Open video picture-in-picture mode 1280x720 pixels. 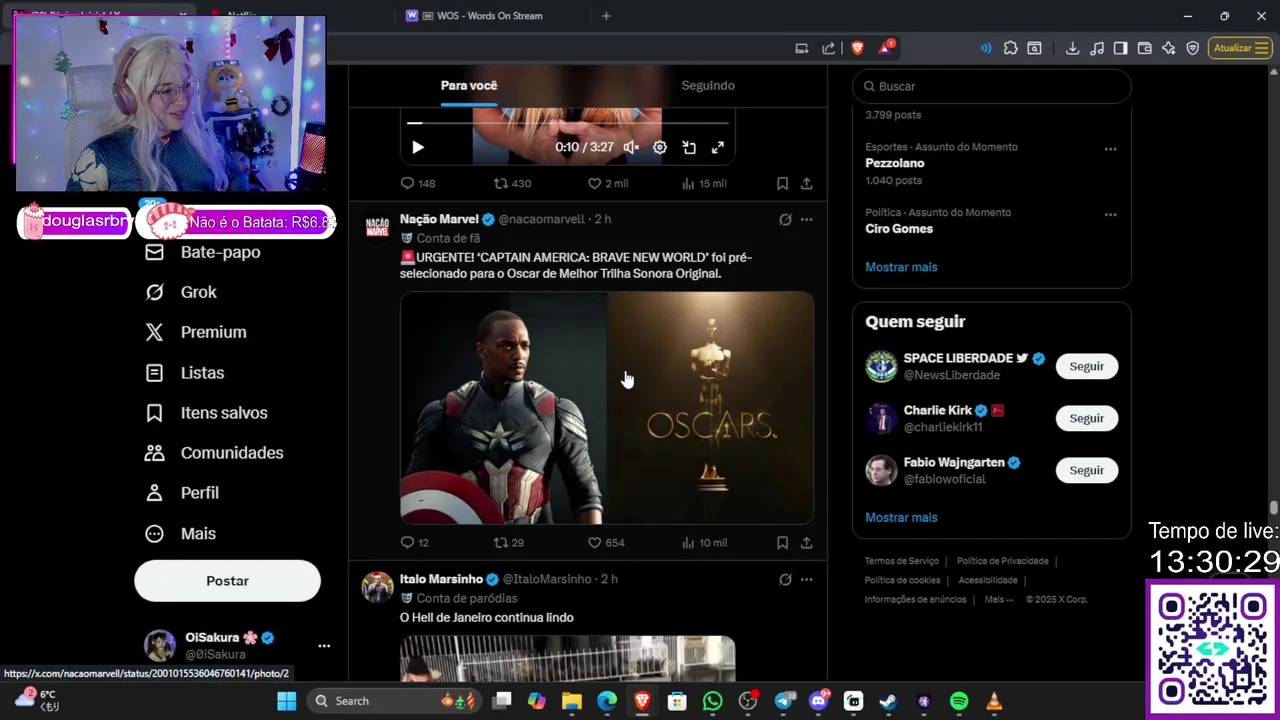point(689,147)
